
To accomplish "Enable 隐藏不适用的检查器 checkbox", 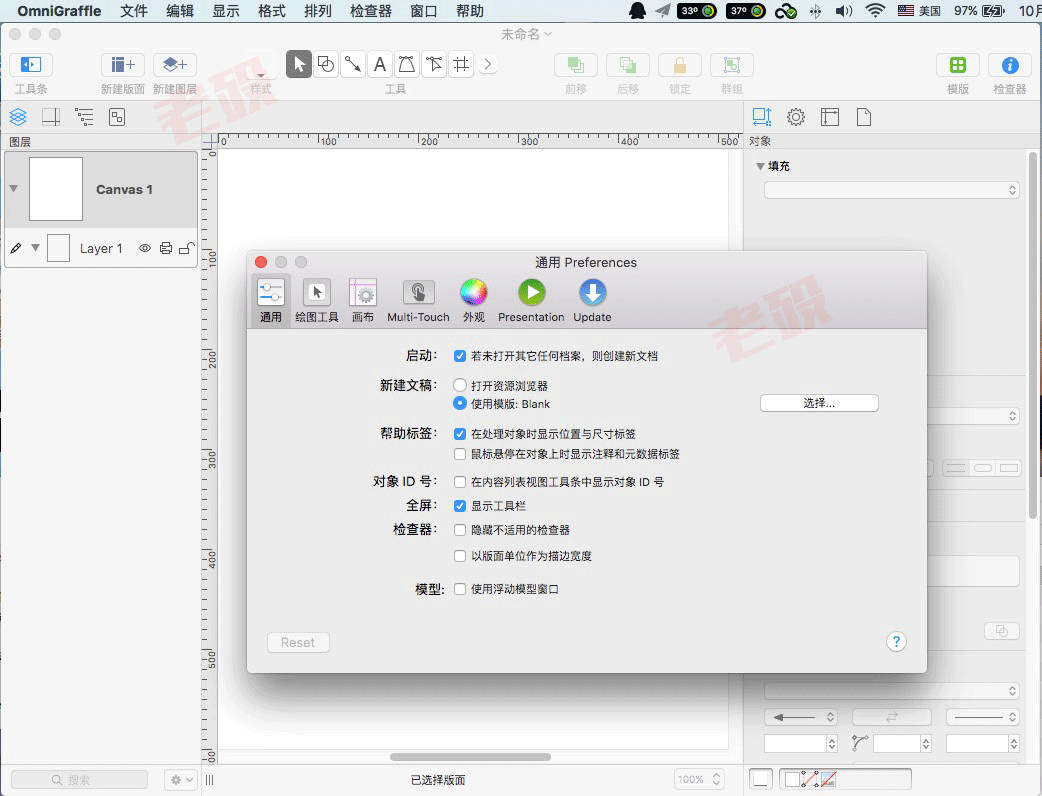I will click(459, 530).
